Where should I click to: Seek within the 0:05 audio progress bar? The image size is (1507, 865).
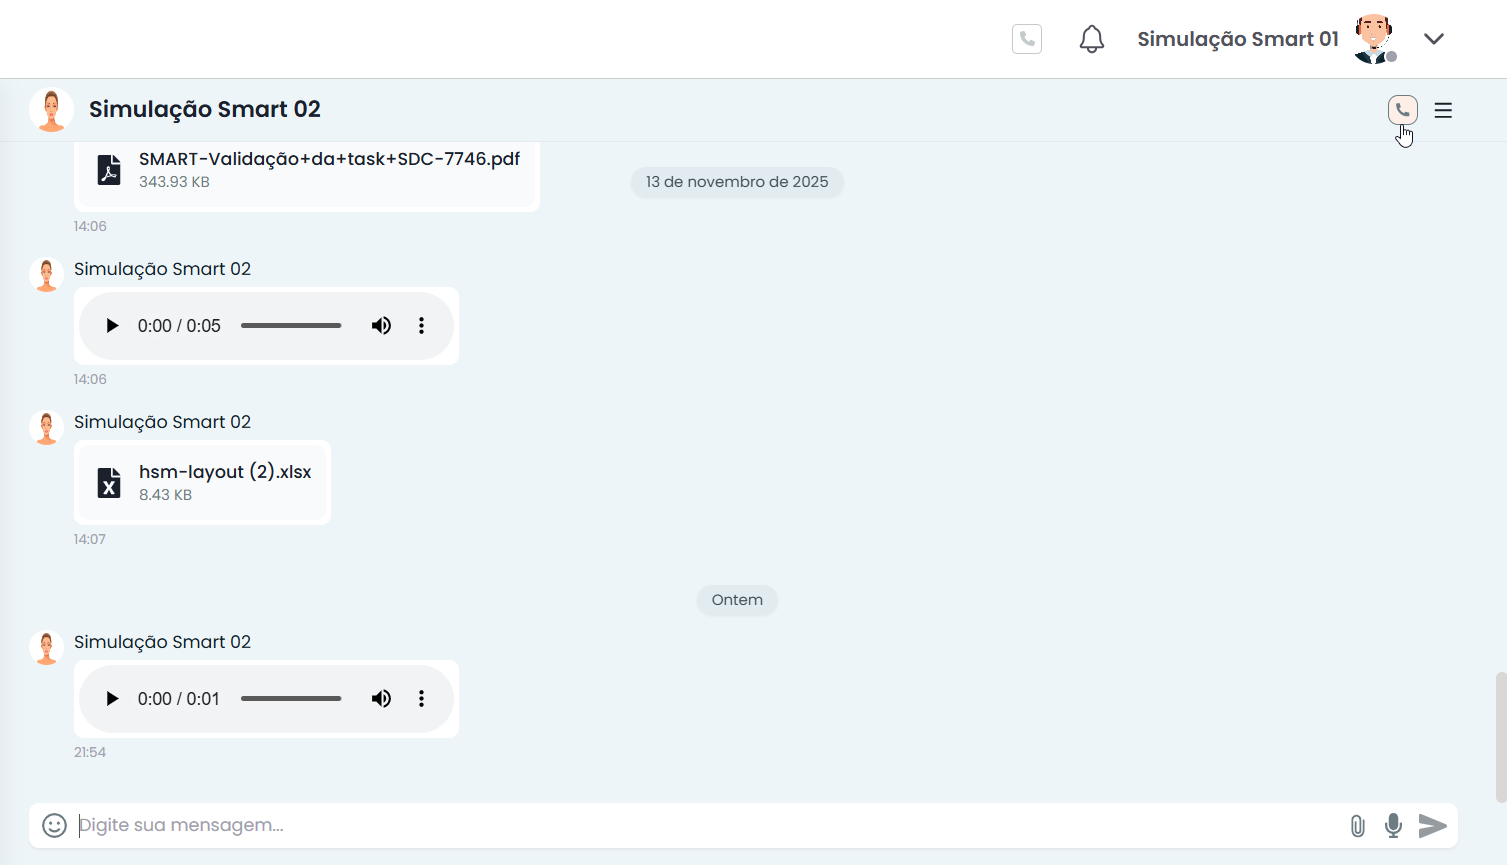click(x=291, y=326)
